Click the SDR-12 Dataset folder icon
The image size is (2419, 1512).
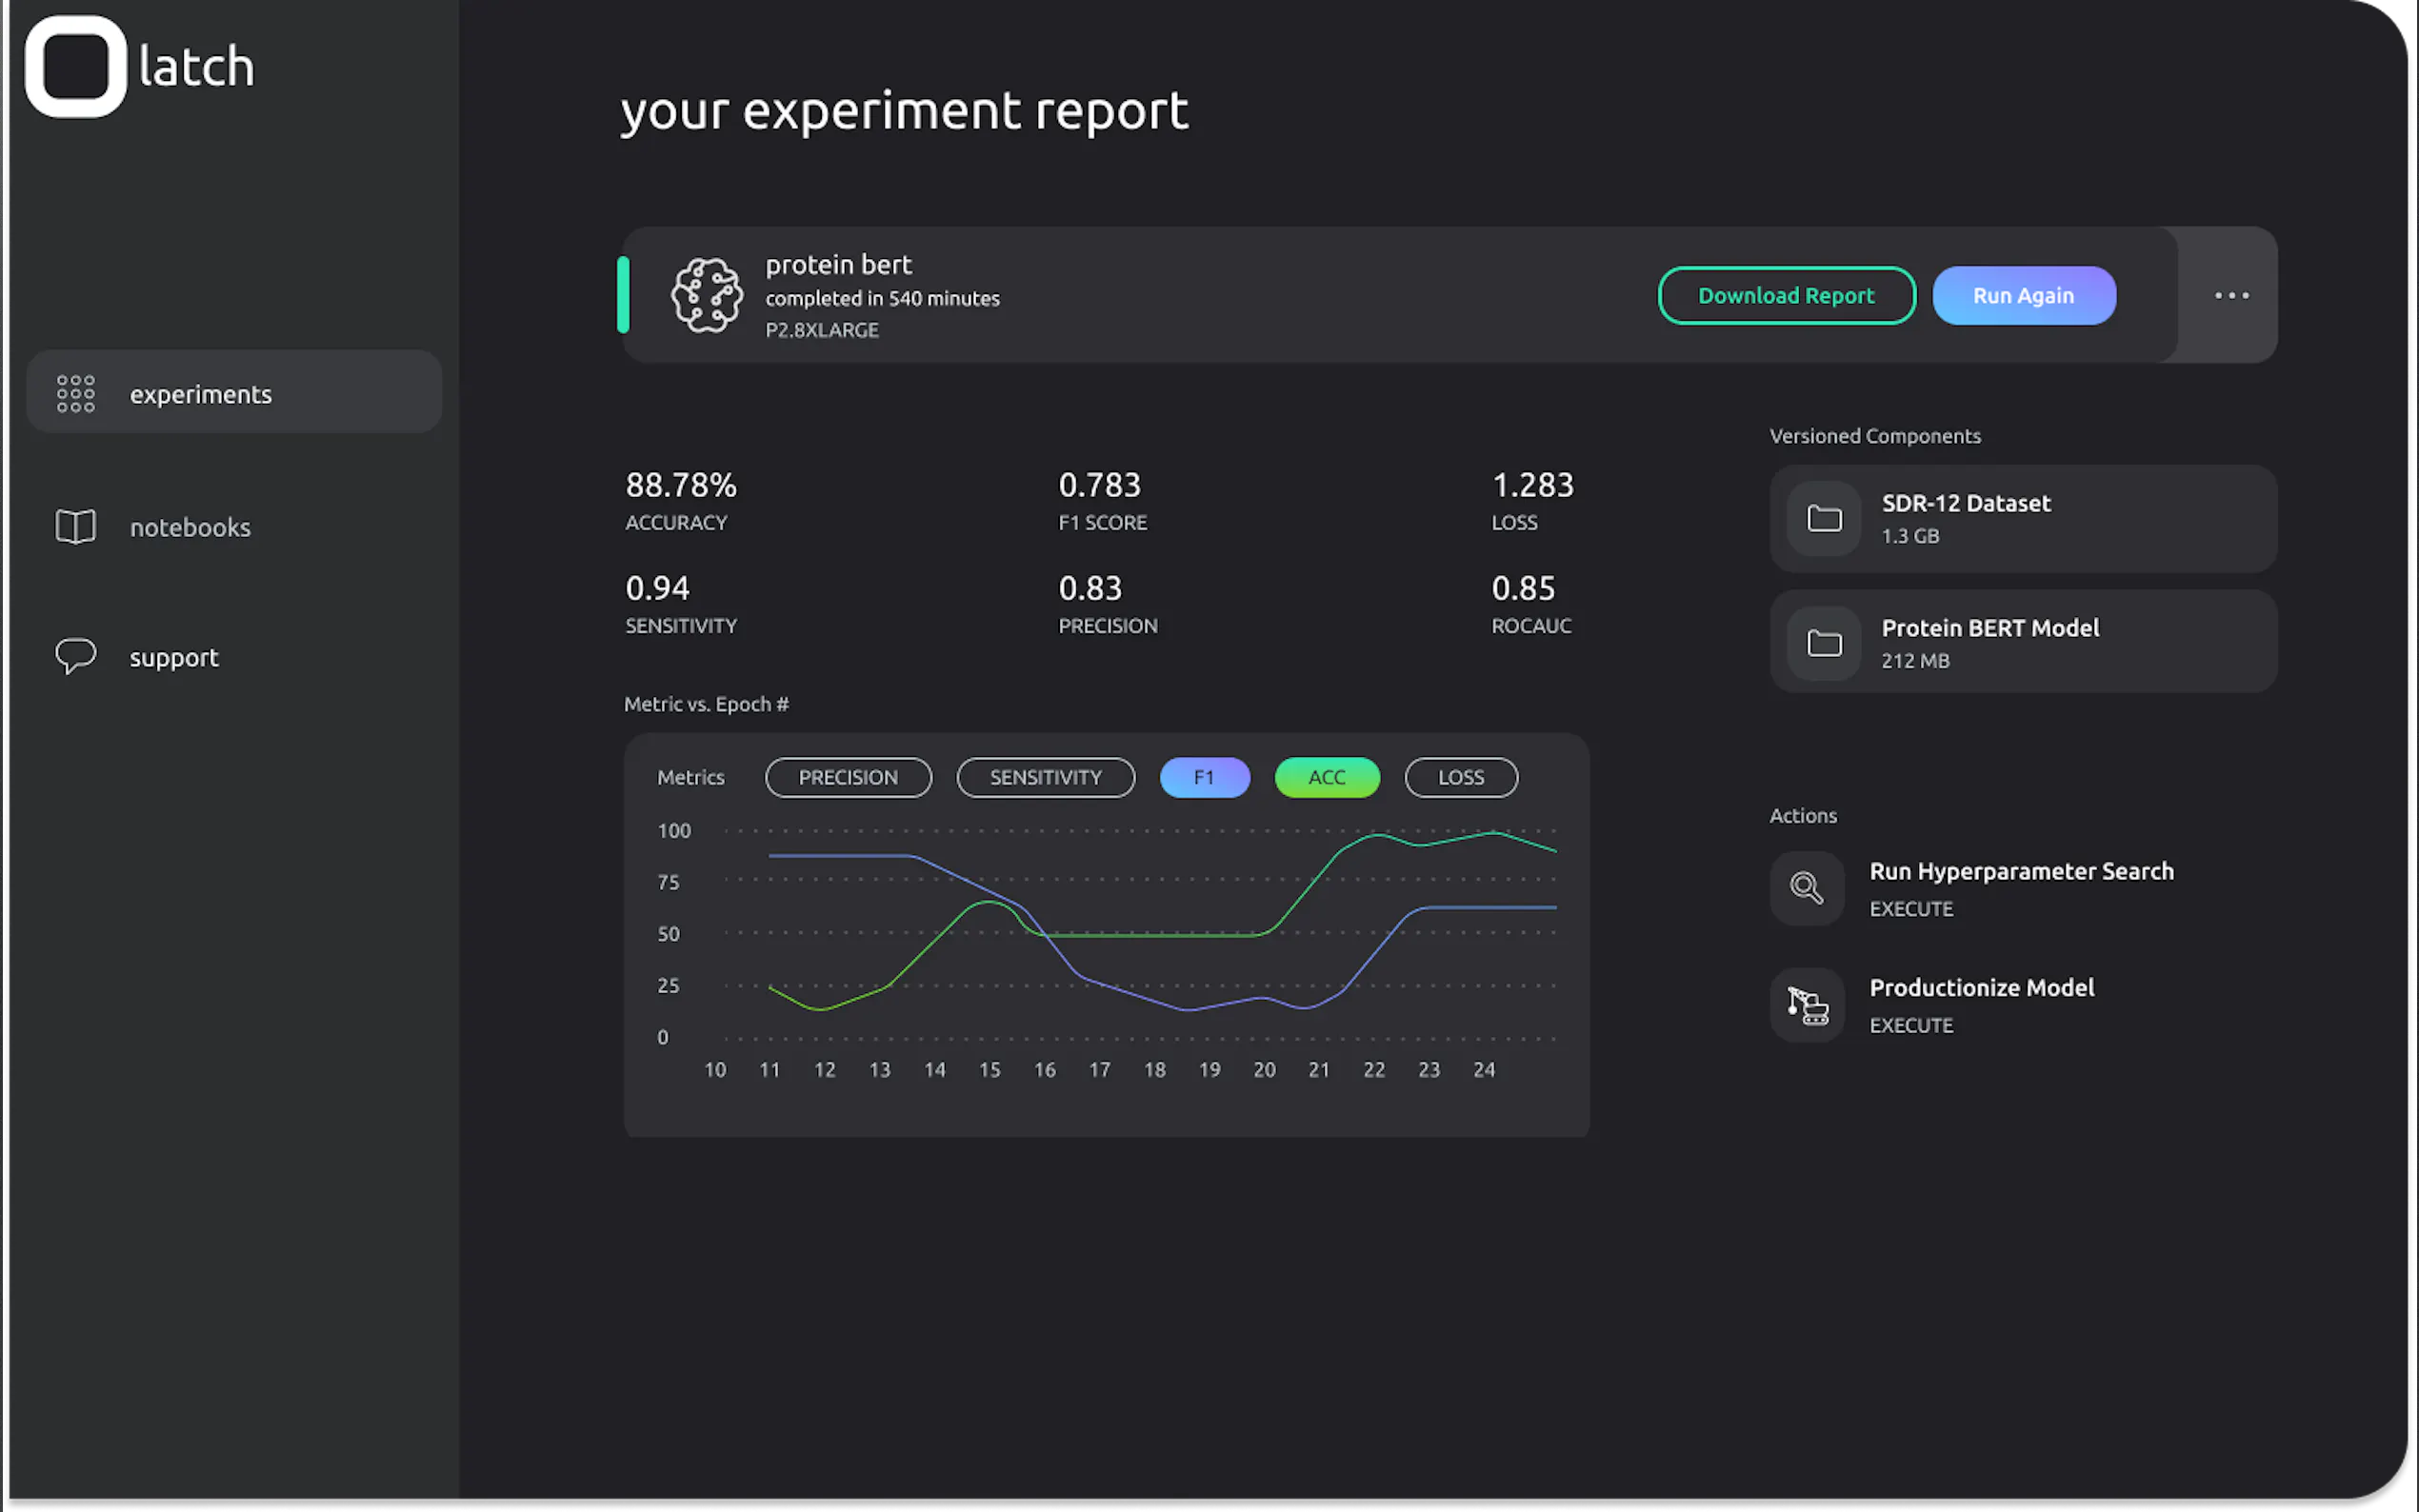pos(1824,518)
